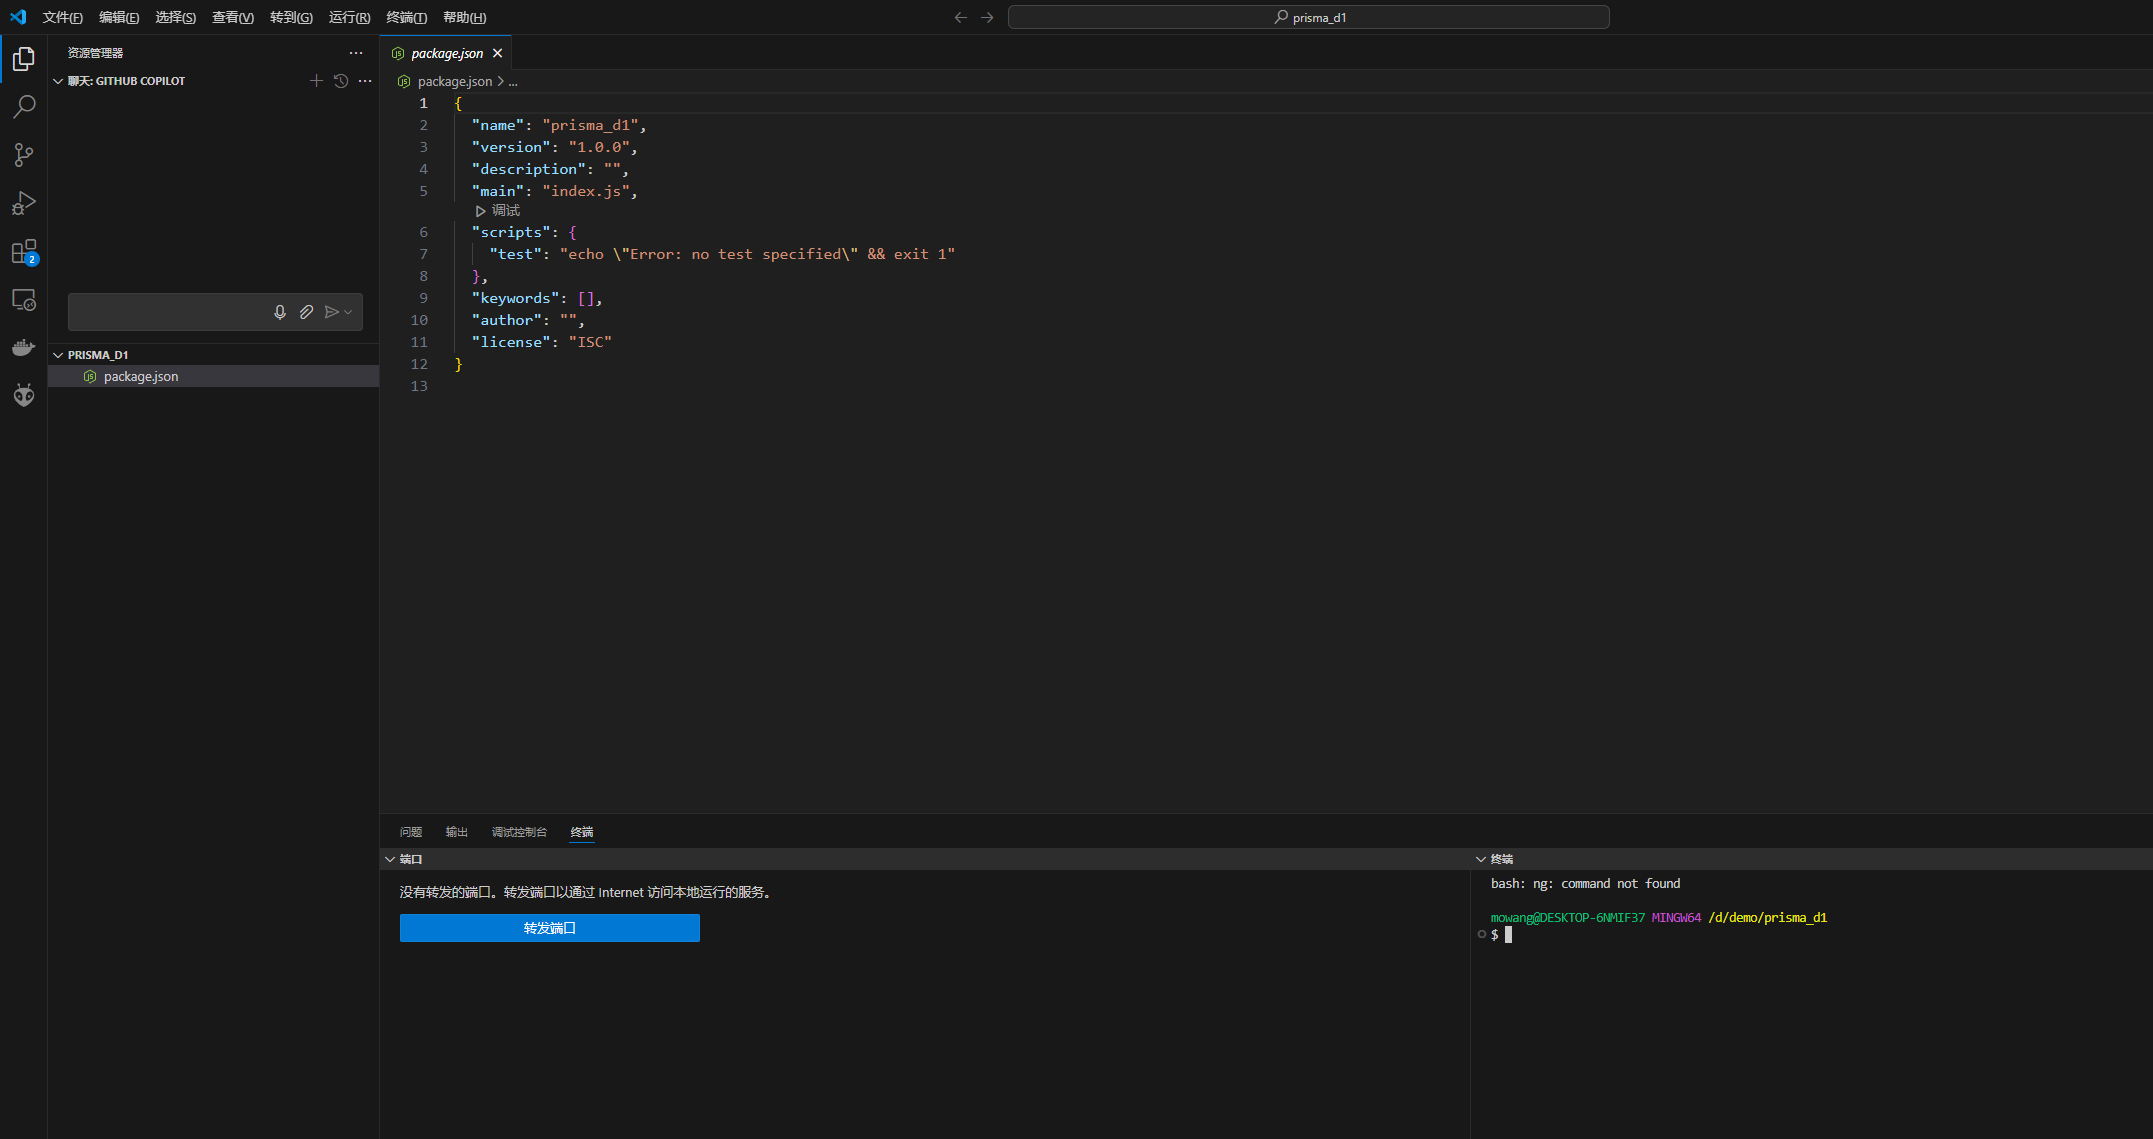Open the Selection menu
Screen dimensions: 2153x1139
point(175,17)
